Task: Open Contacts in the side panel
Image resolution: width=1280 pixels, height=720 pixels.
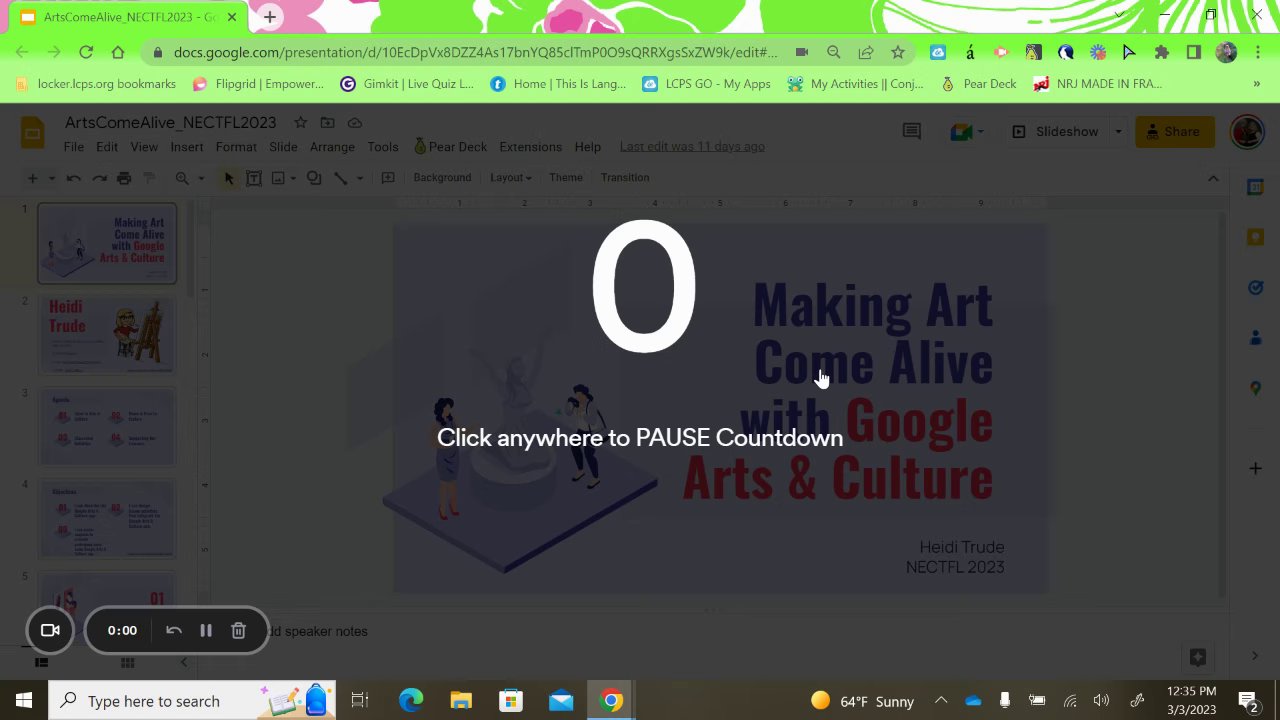Action: [1255, 338]
